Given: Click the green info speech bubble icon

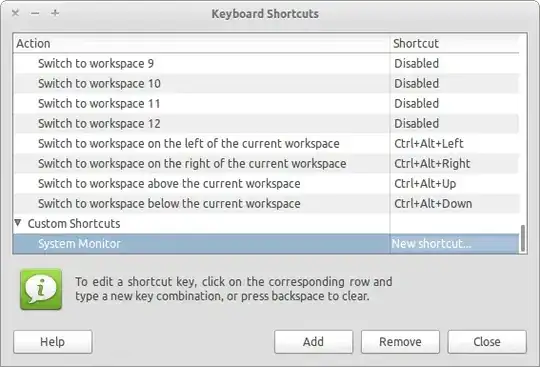Looking at the screenshot, I should (41, 290).
